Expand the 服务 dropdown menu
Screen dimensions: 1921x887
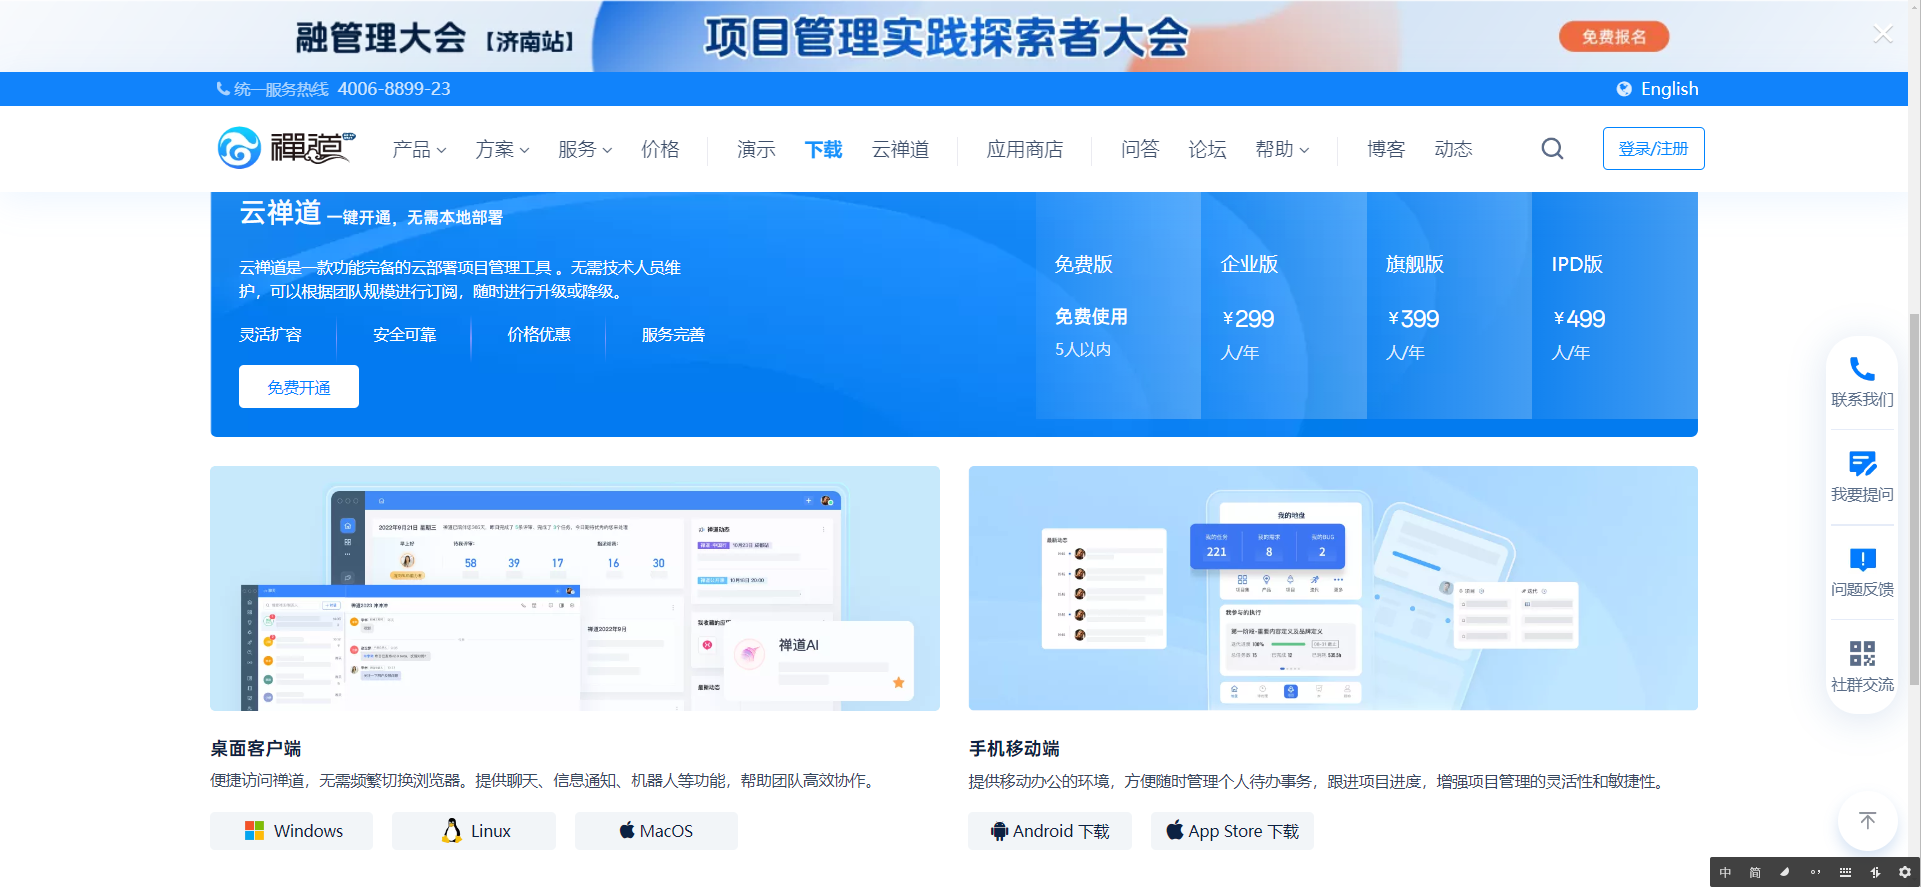pos(585,149)
